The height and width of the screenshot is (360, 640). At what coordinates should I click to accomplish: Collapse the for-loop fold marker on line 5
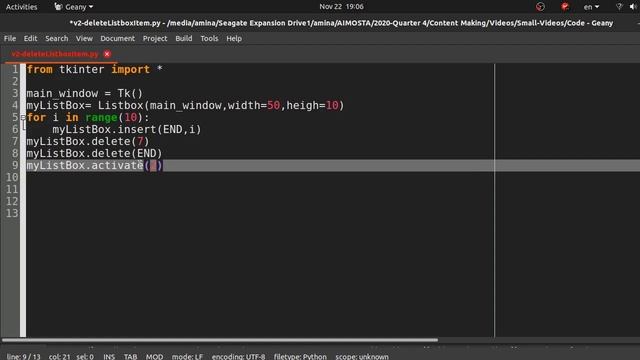click(23, 118)
